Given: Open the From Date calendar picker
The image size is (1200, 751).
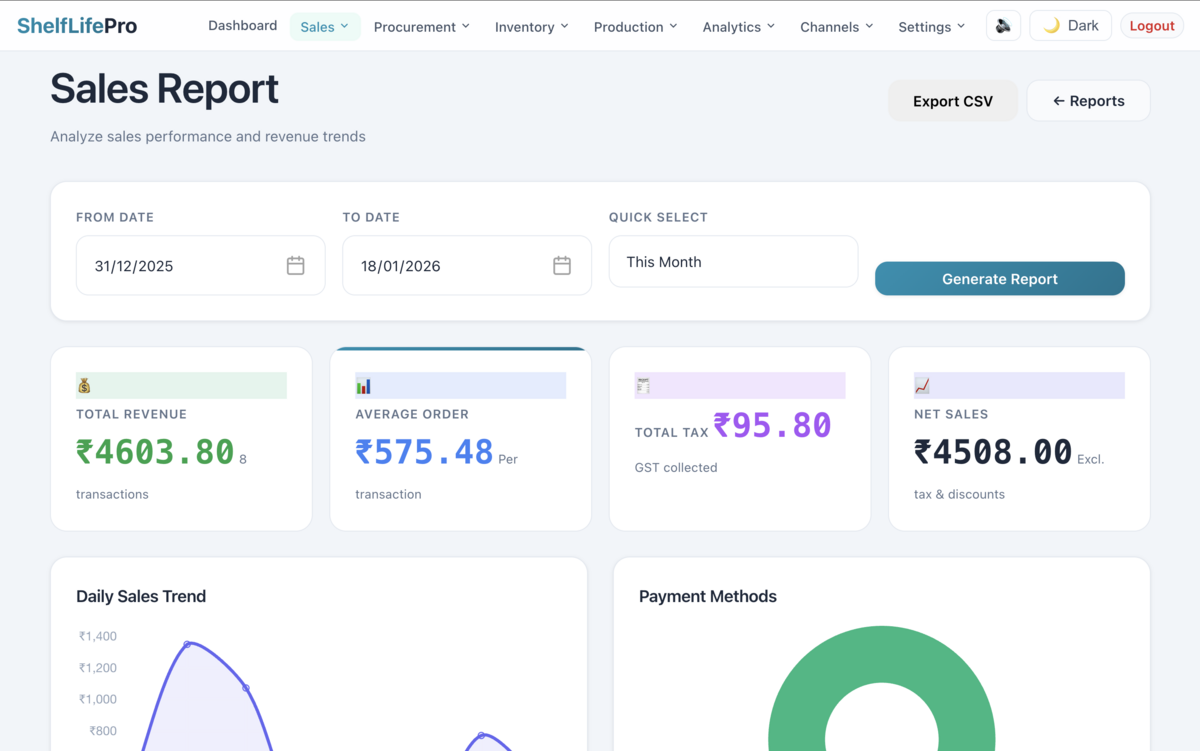Looking at the screenshot, I should pos(295,265).
